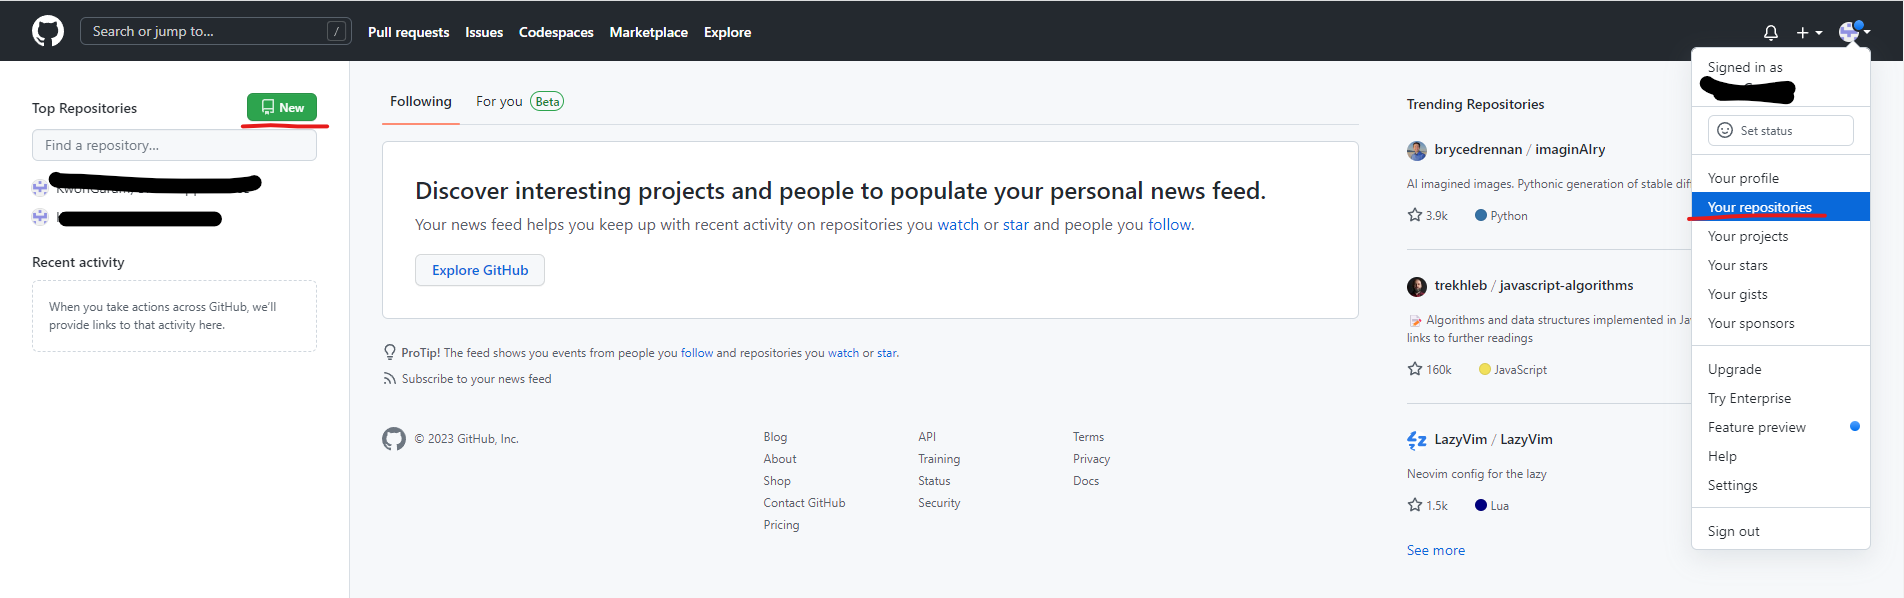The width and height of the screenshot is (1904, 598).
Task: Star javascript-algorithms repository (160k)
Action: 1429,369
